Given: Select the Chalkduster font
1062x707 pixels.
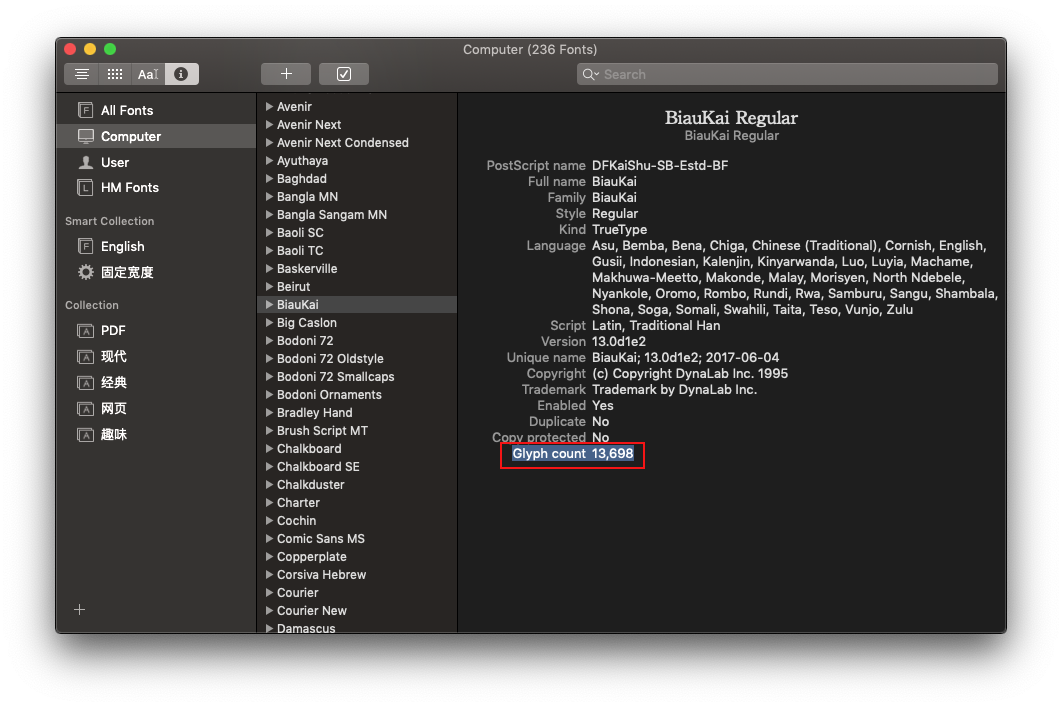Looking at the screenshot, I should (x=358, y=485).
